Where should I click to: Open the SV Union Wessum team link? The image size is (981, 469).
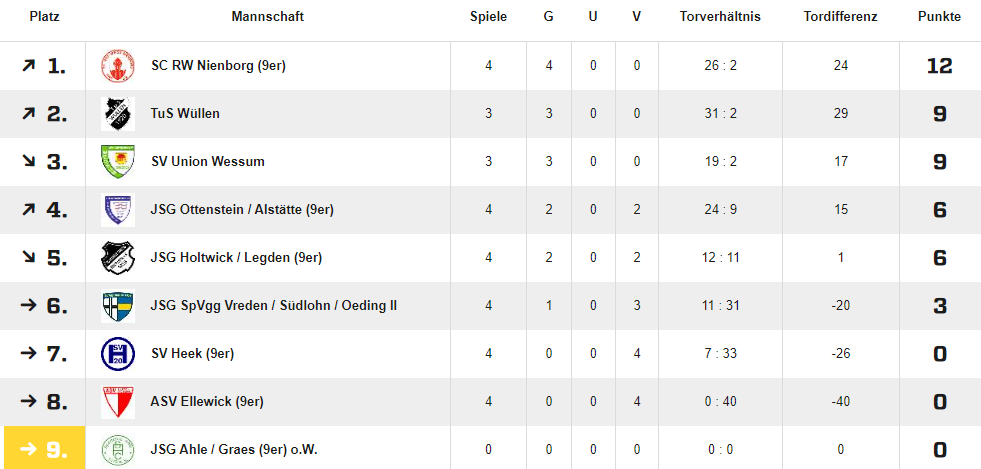point(208,162)
